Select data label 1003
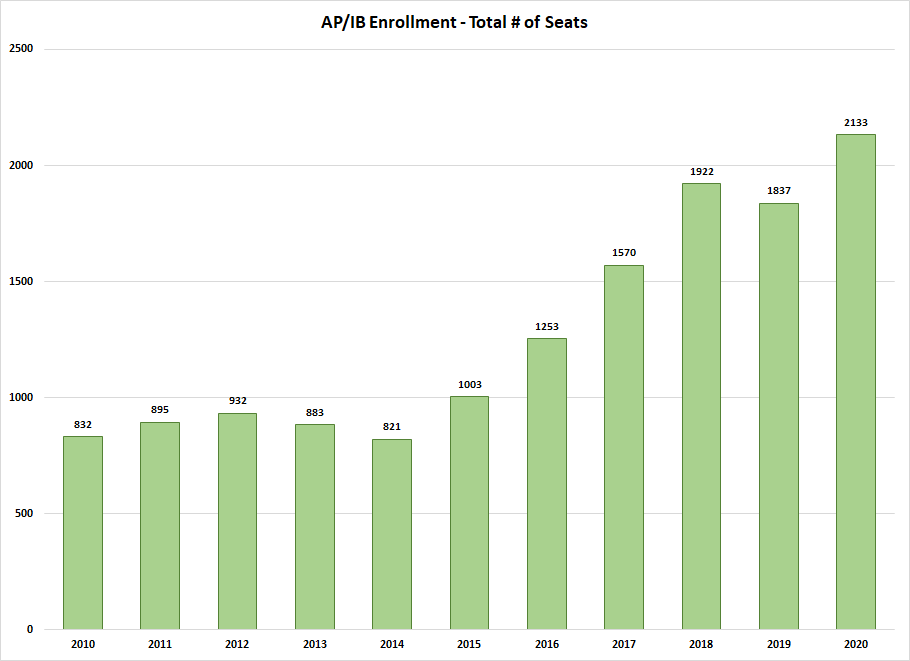This screenshot has height=661, width=910. (470, 385)
